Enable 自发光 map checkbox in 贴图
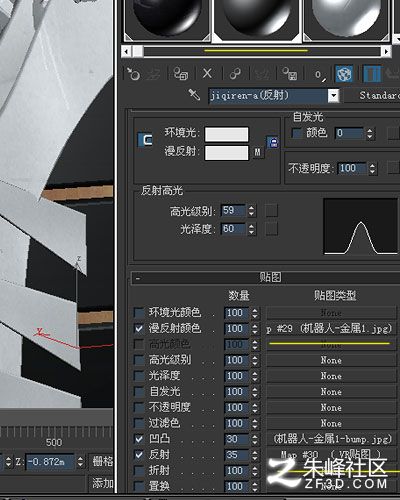Screen dimensions: 400x500 pos(139,391)
